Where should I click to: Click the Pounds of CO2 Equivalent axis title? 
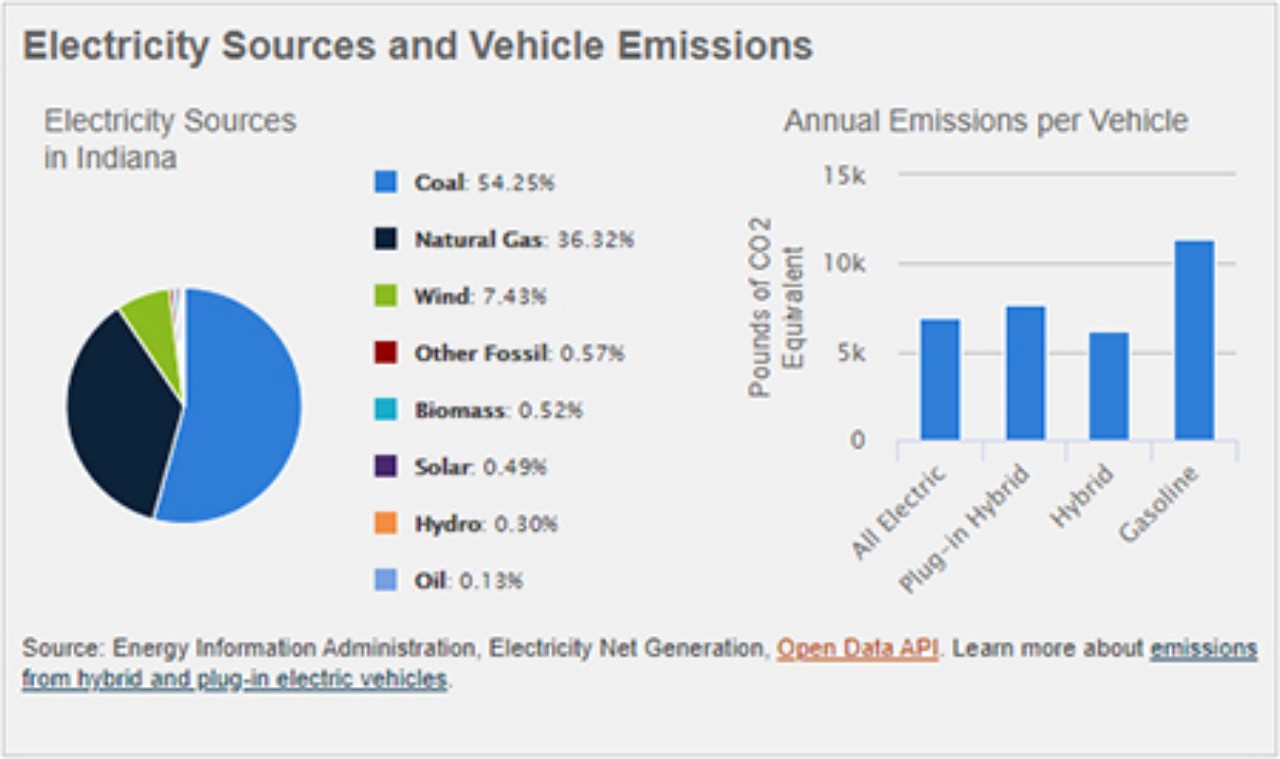777,306
